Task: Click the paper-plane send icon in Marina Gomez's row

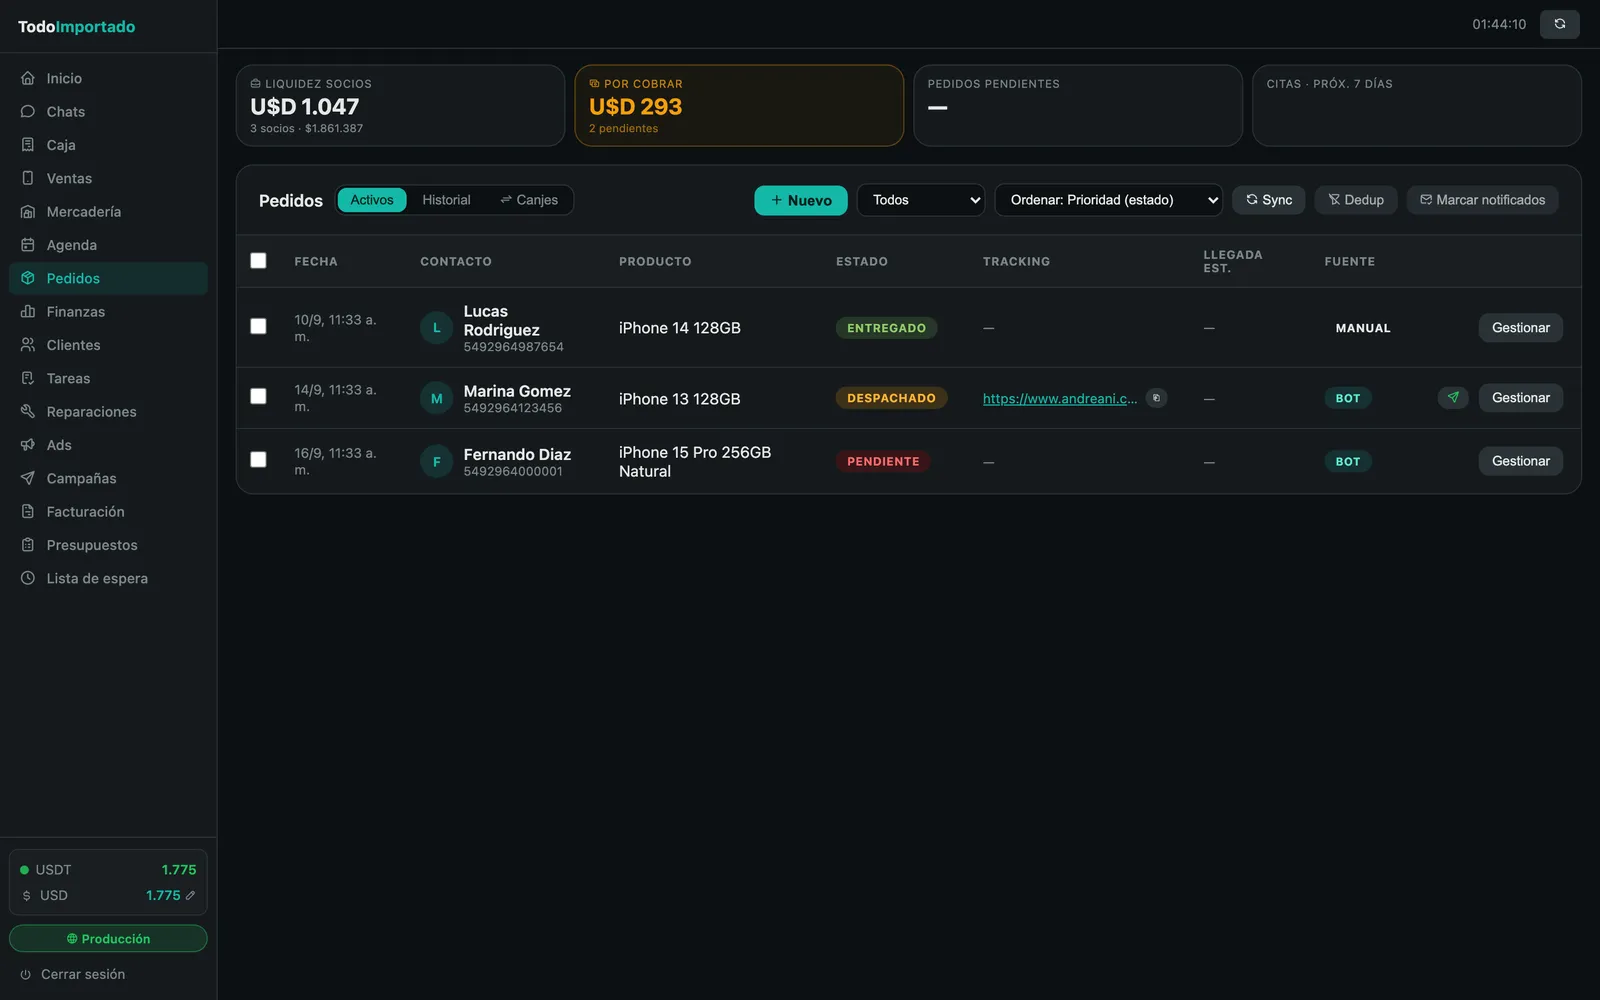Action: coord(1453,398)
